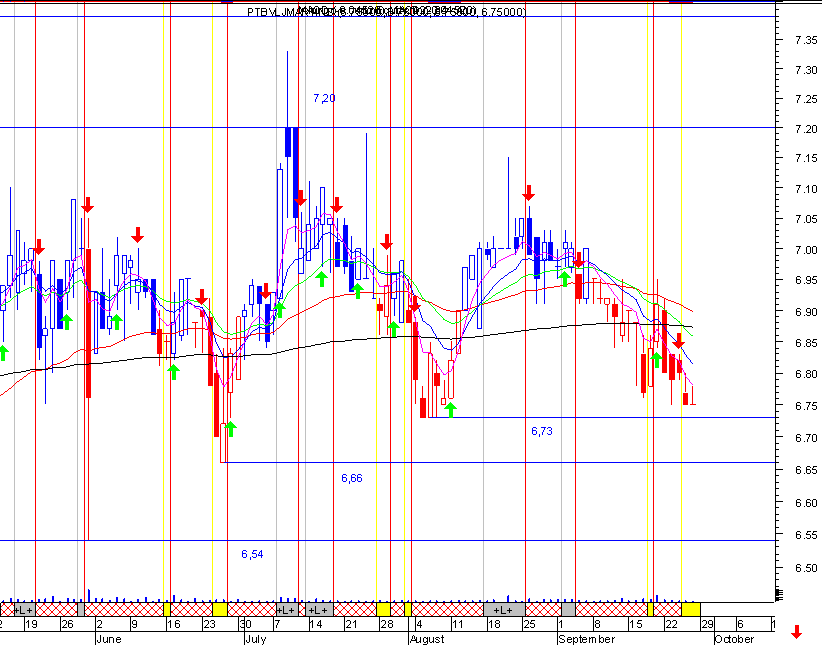Image resolution: width=822 pixels, height=645 pixels.
Task: Click the 6.75 price axis label
Action: pos(806,406)
